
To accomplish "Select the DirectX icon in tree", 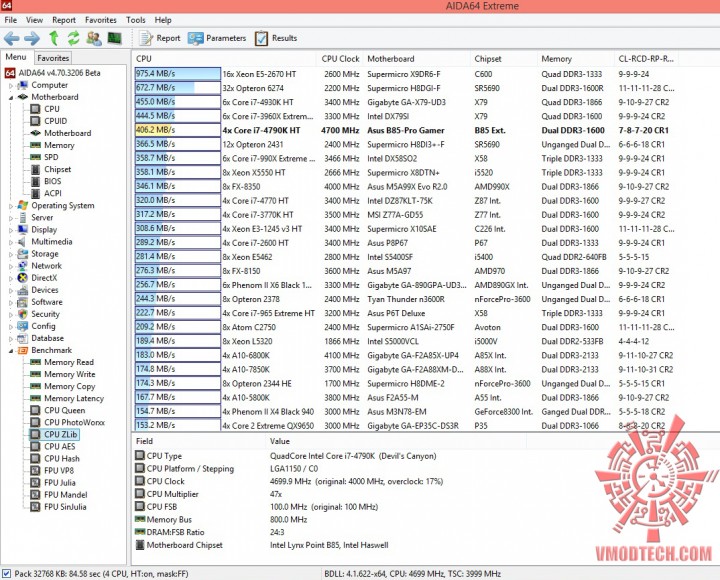I will [22, 278].
